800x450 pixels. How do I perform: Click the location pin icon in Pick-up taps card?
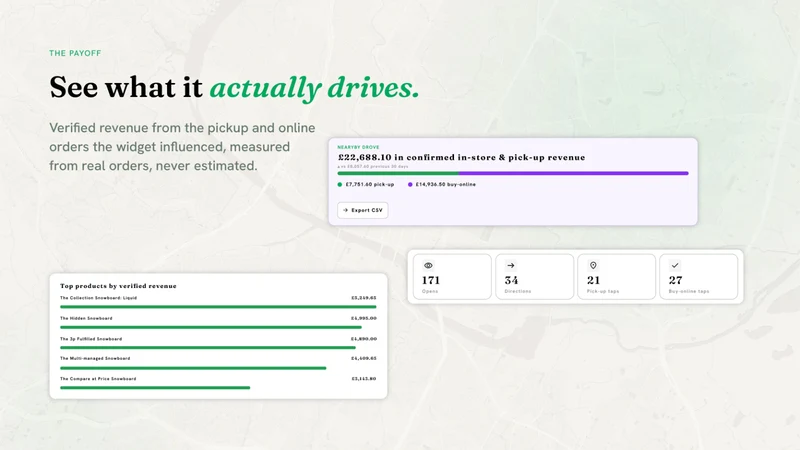[x=593, y=265]
